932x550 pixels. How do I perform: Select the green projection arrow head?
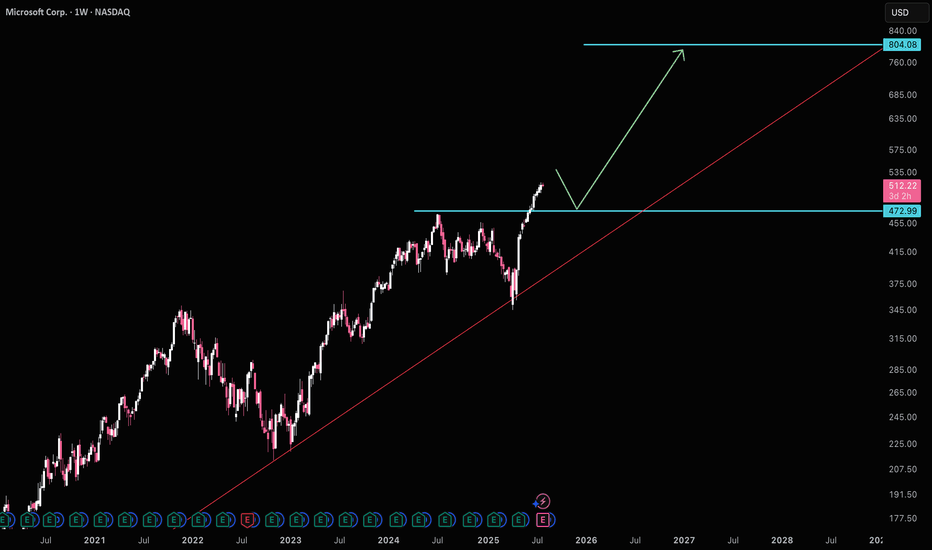pos(682,51)
